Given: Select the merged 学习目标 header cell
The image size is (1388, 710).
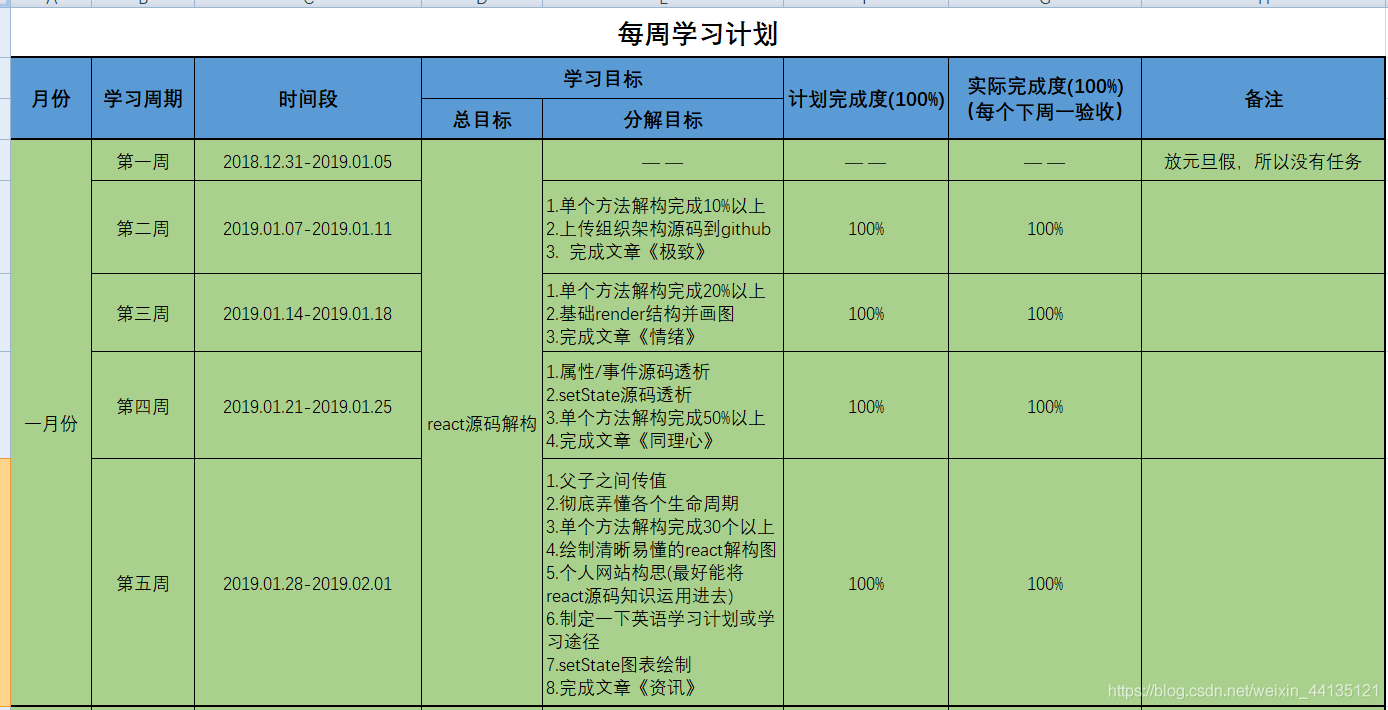Looking at the screenshot, I should tap(602, 78).
